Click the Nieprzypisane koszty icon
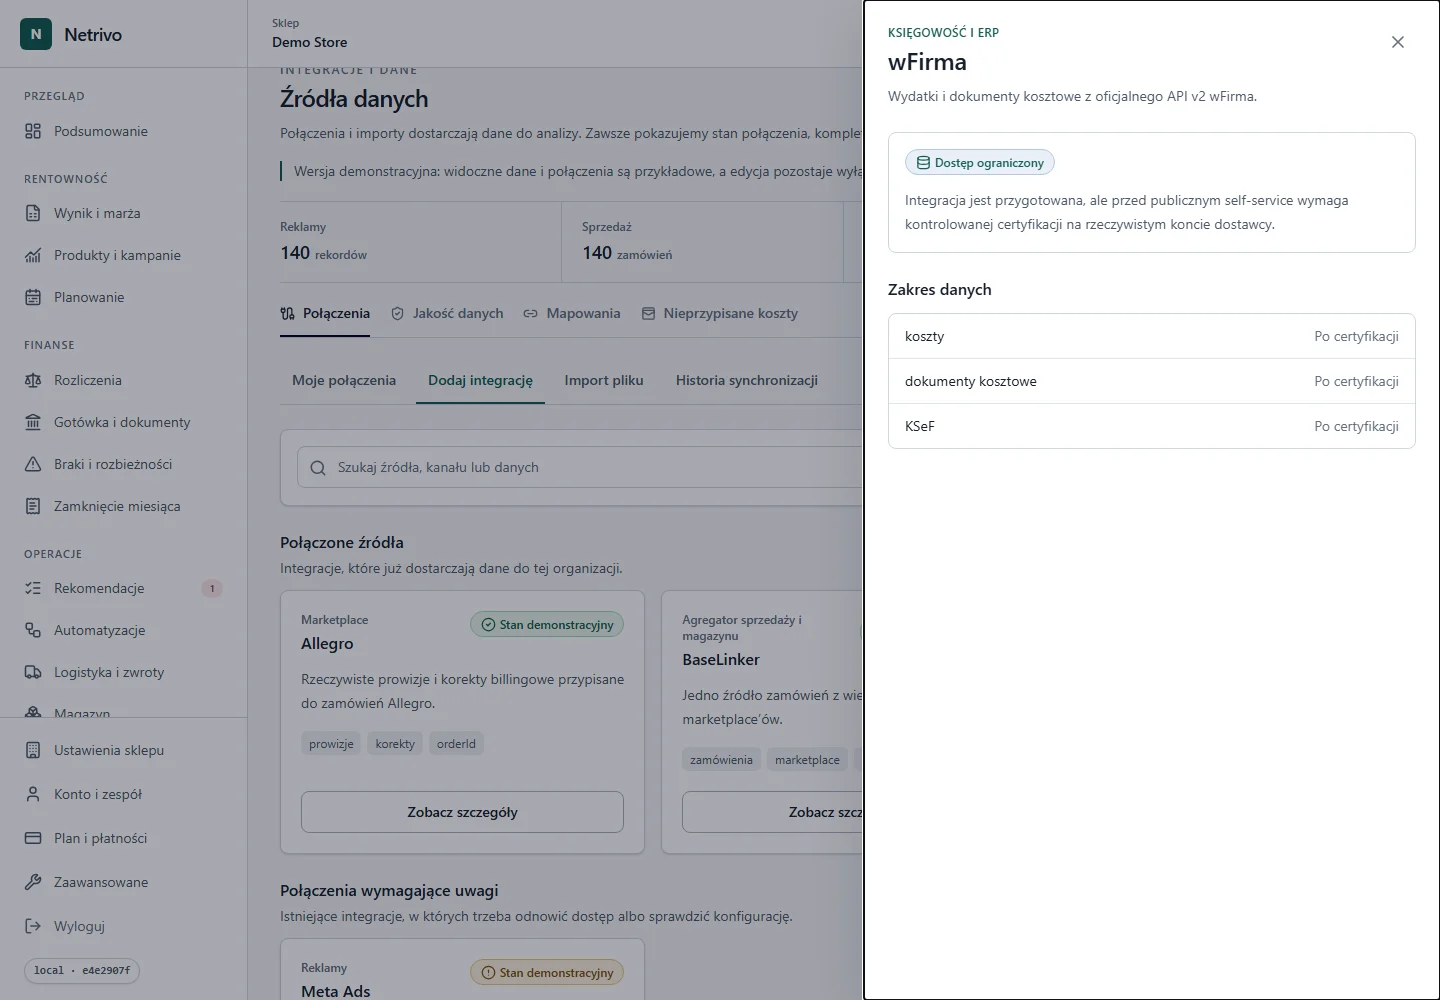 coord(648,313)
